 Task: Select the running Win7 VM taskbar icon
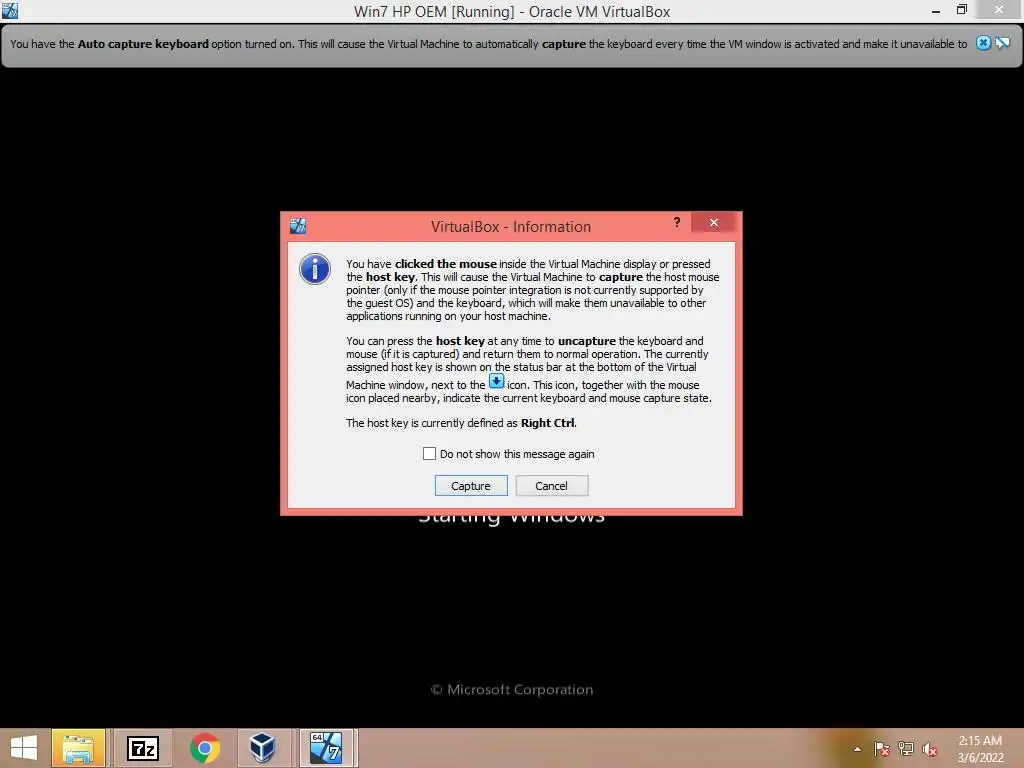click(x=326, y=748)
